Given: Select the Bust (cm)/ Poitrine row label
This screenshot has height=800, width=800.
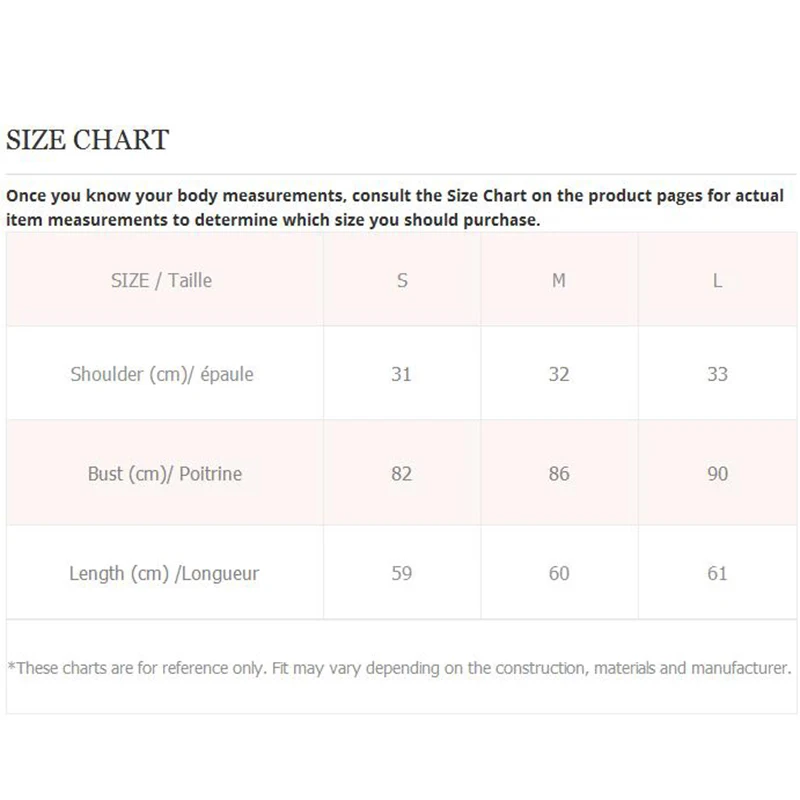Looking at the screenshot, I should click(x=165, y=473).
